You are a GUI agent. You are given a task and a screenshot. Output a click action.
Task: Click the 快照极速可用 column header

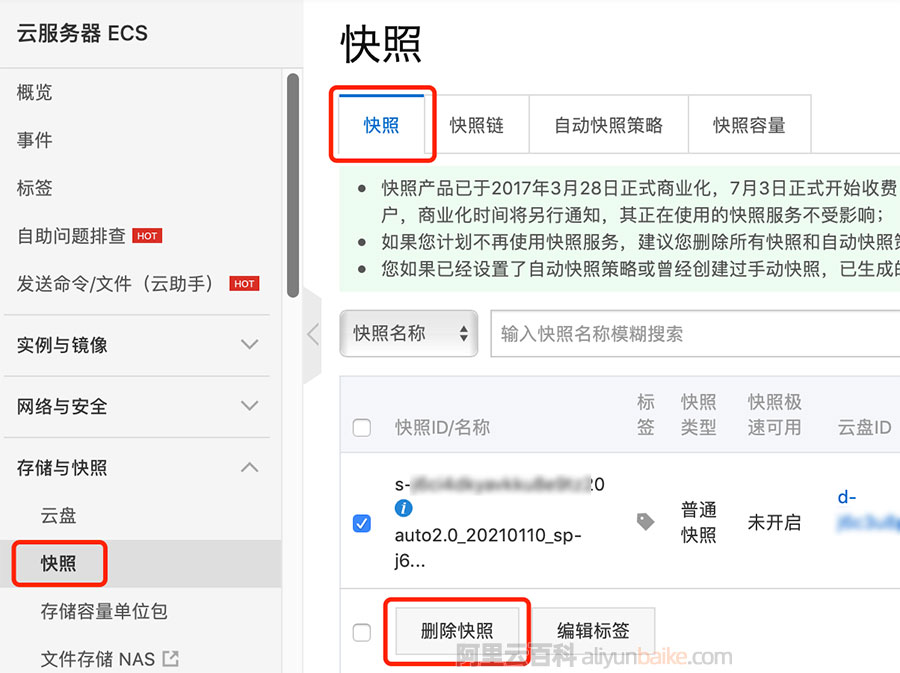(x=774, y=414)
